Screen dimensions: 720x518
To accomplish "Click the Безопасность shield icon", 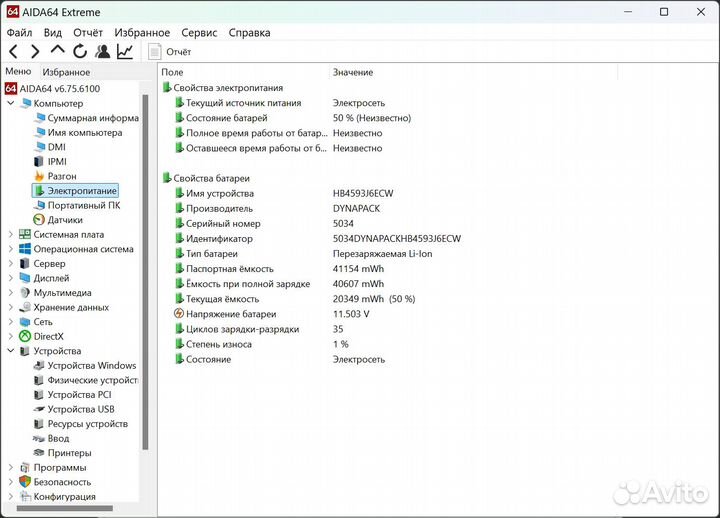I will point(25,482).
